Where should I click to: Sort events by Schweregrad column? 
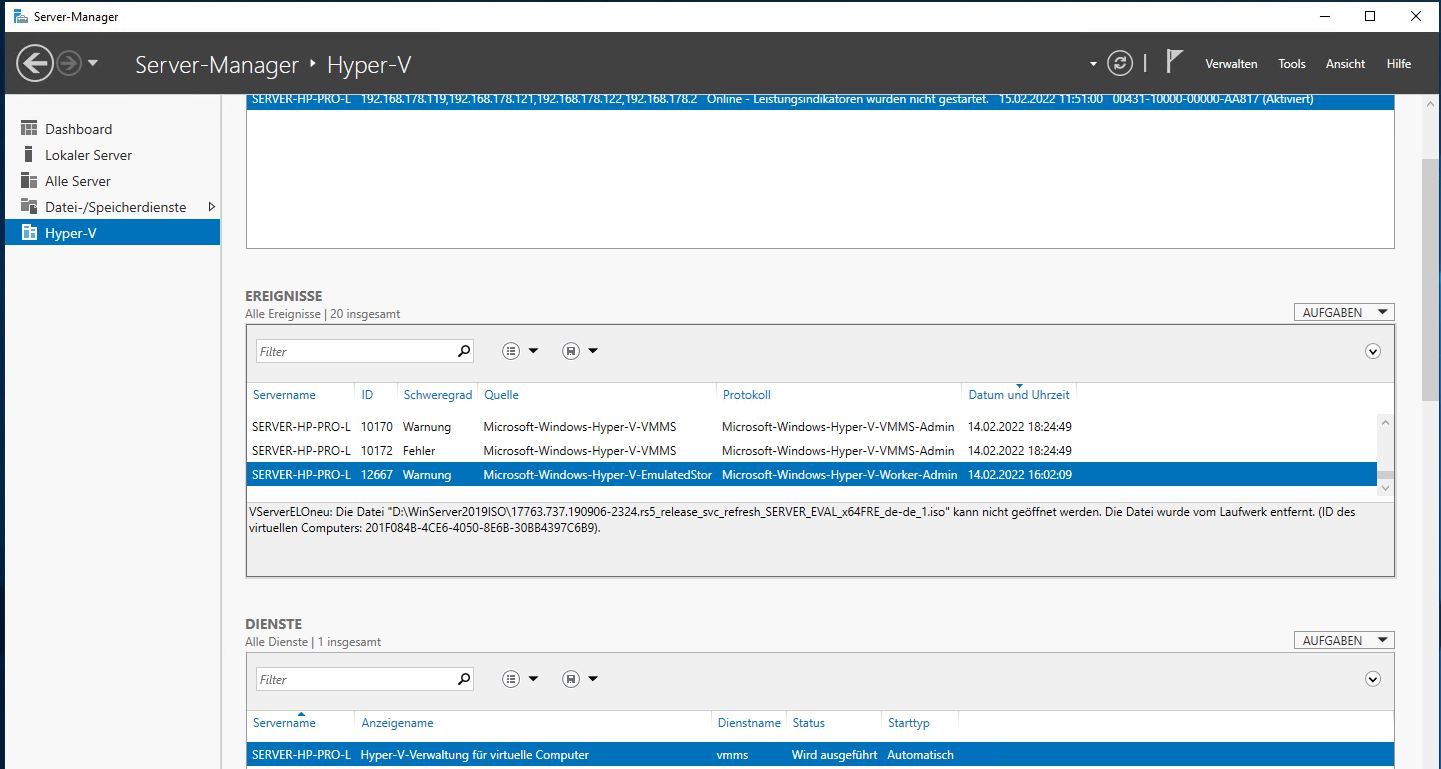pos(437,395)
